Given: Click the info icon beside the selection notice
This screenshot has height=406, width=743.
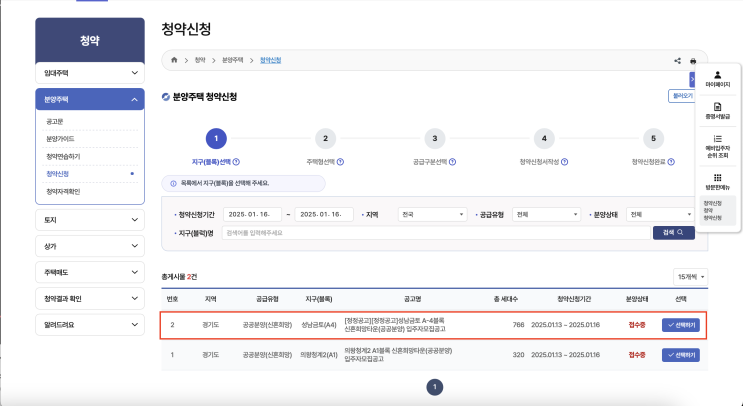Looking at the screenshot, I should pos(173,183).
